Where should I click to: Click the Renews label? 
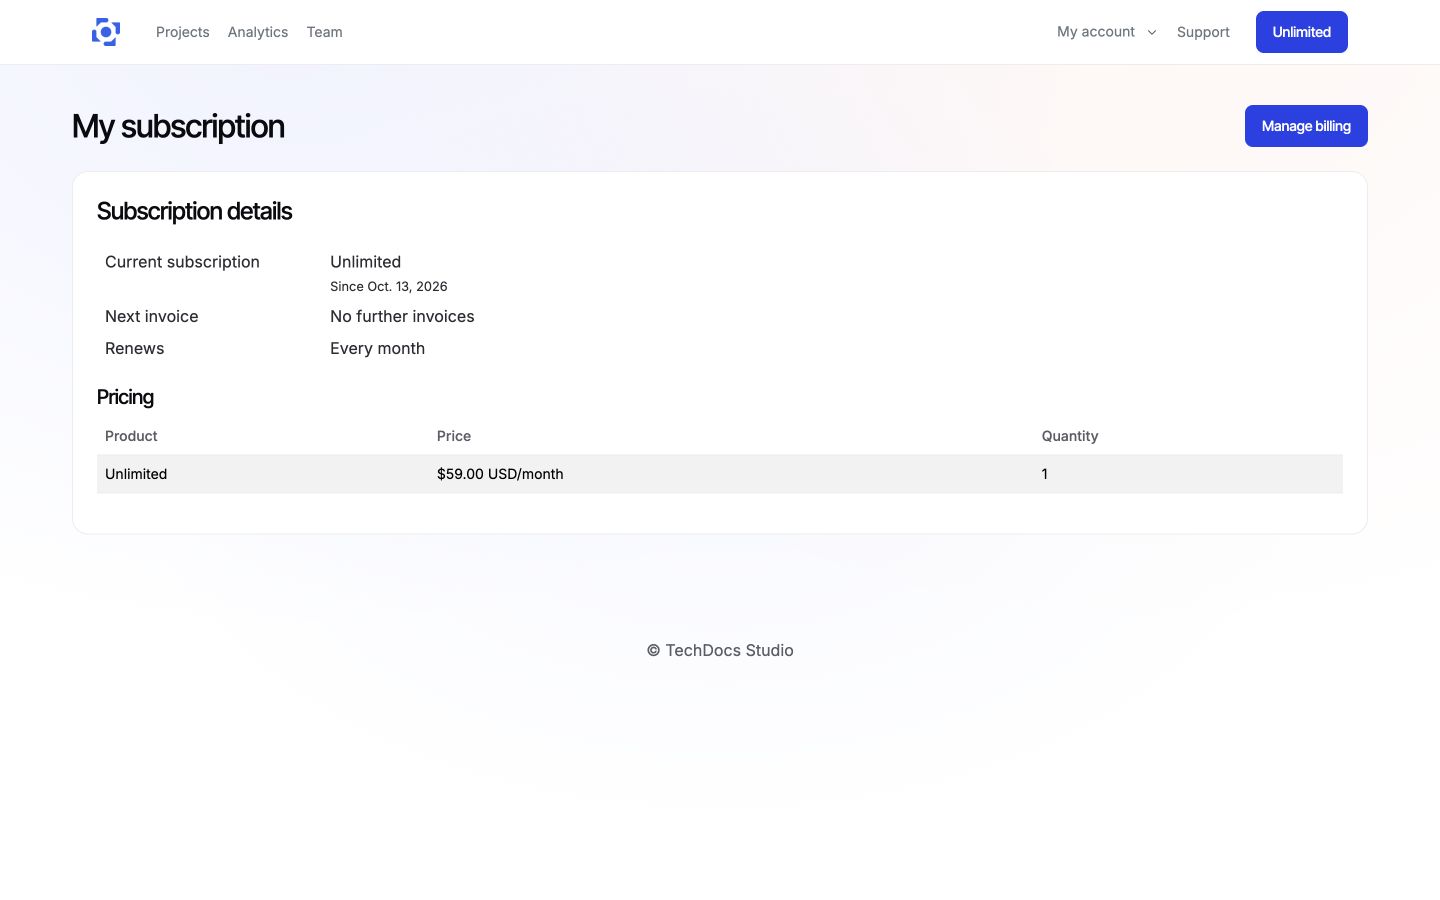coord(135,348)
